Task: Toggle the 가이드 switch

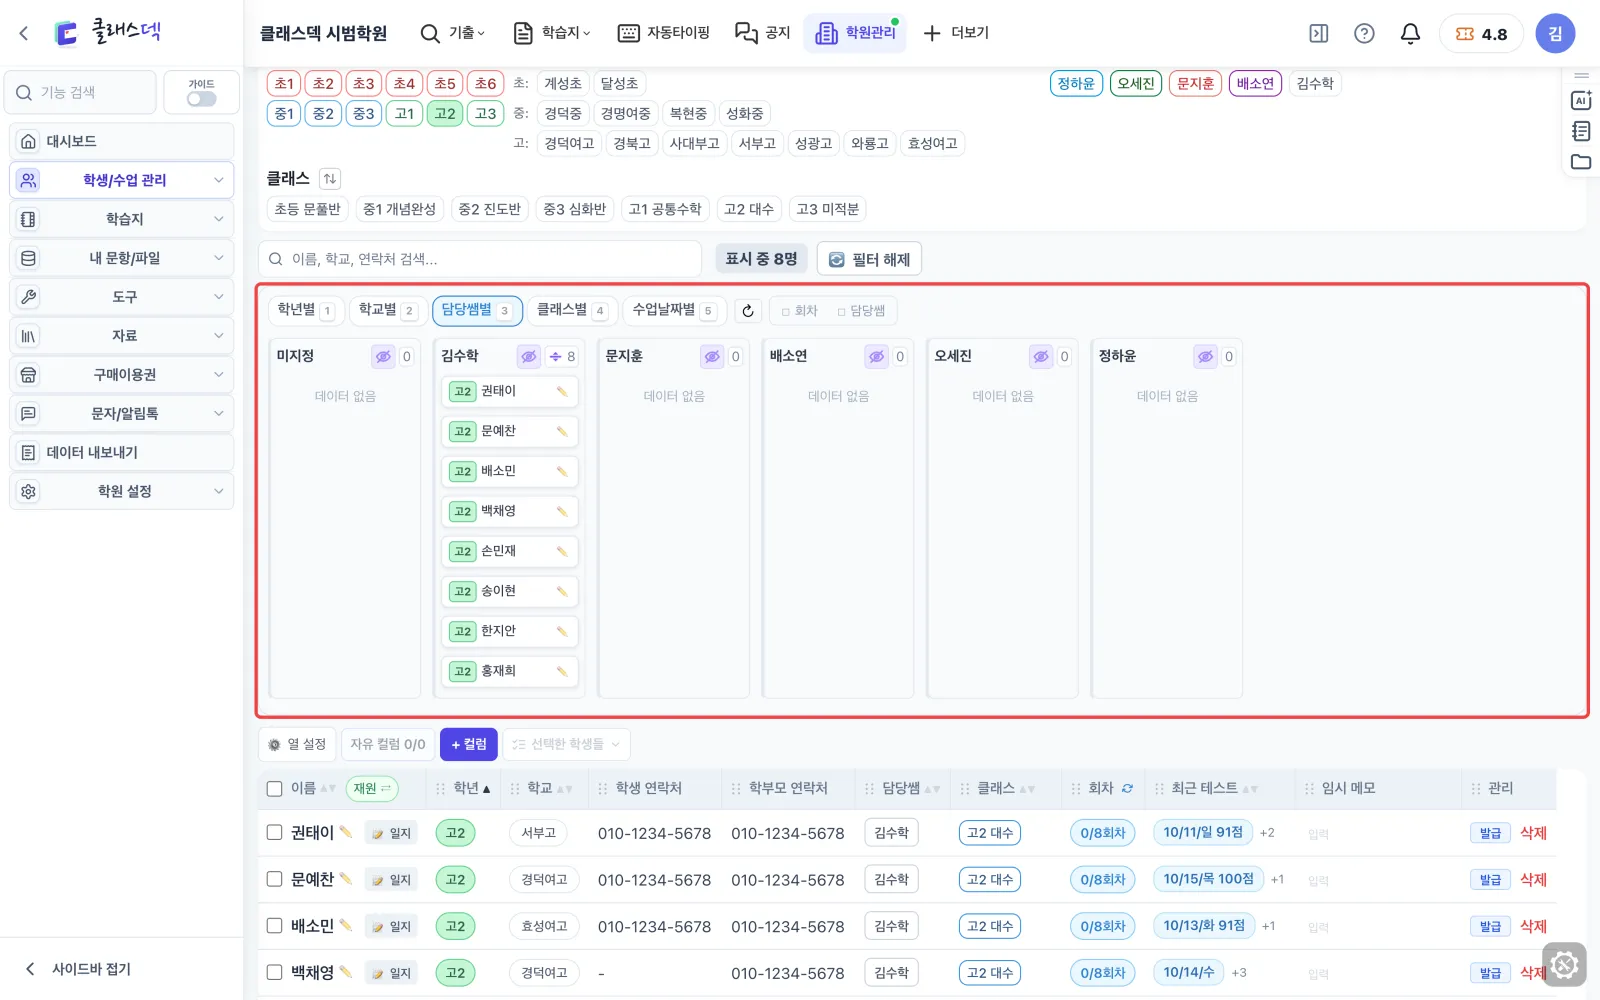Action: (x=201, y=99)
